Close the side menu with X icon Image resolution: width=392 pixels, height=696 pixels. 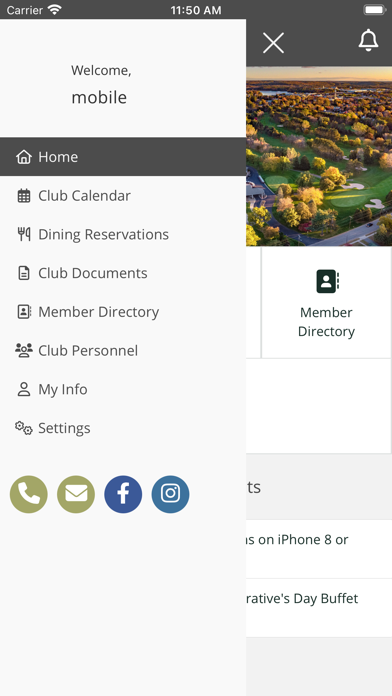273,43
